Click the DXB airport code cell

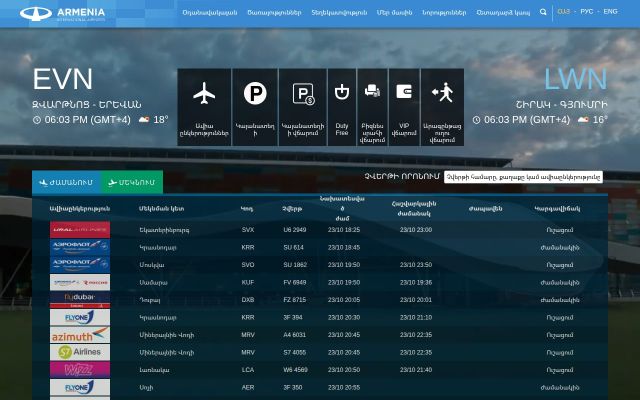click(x=248, y=300)
